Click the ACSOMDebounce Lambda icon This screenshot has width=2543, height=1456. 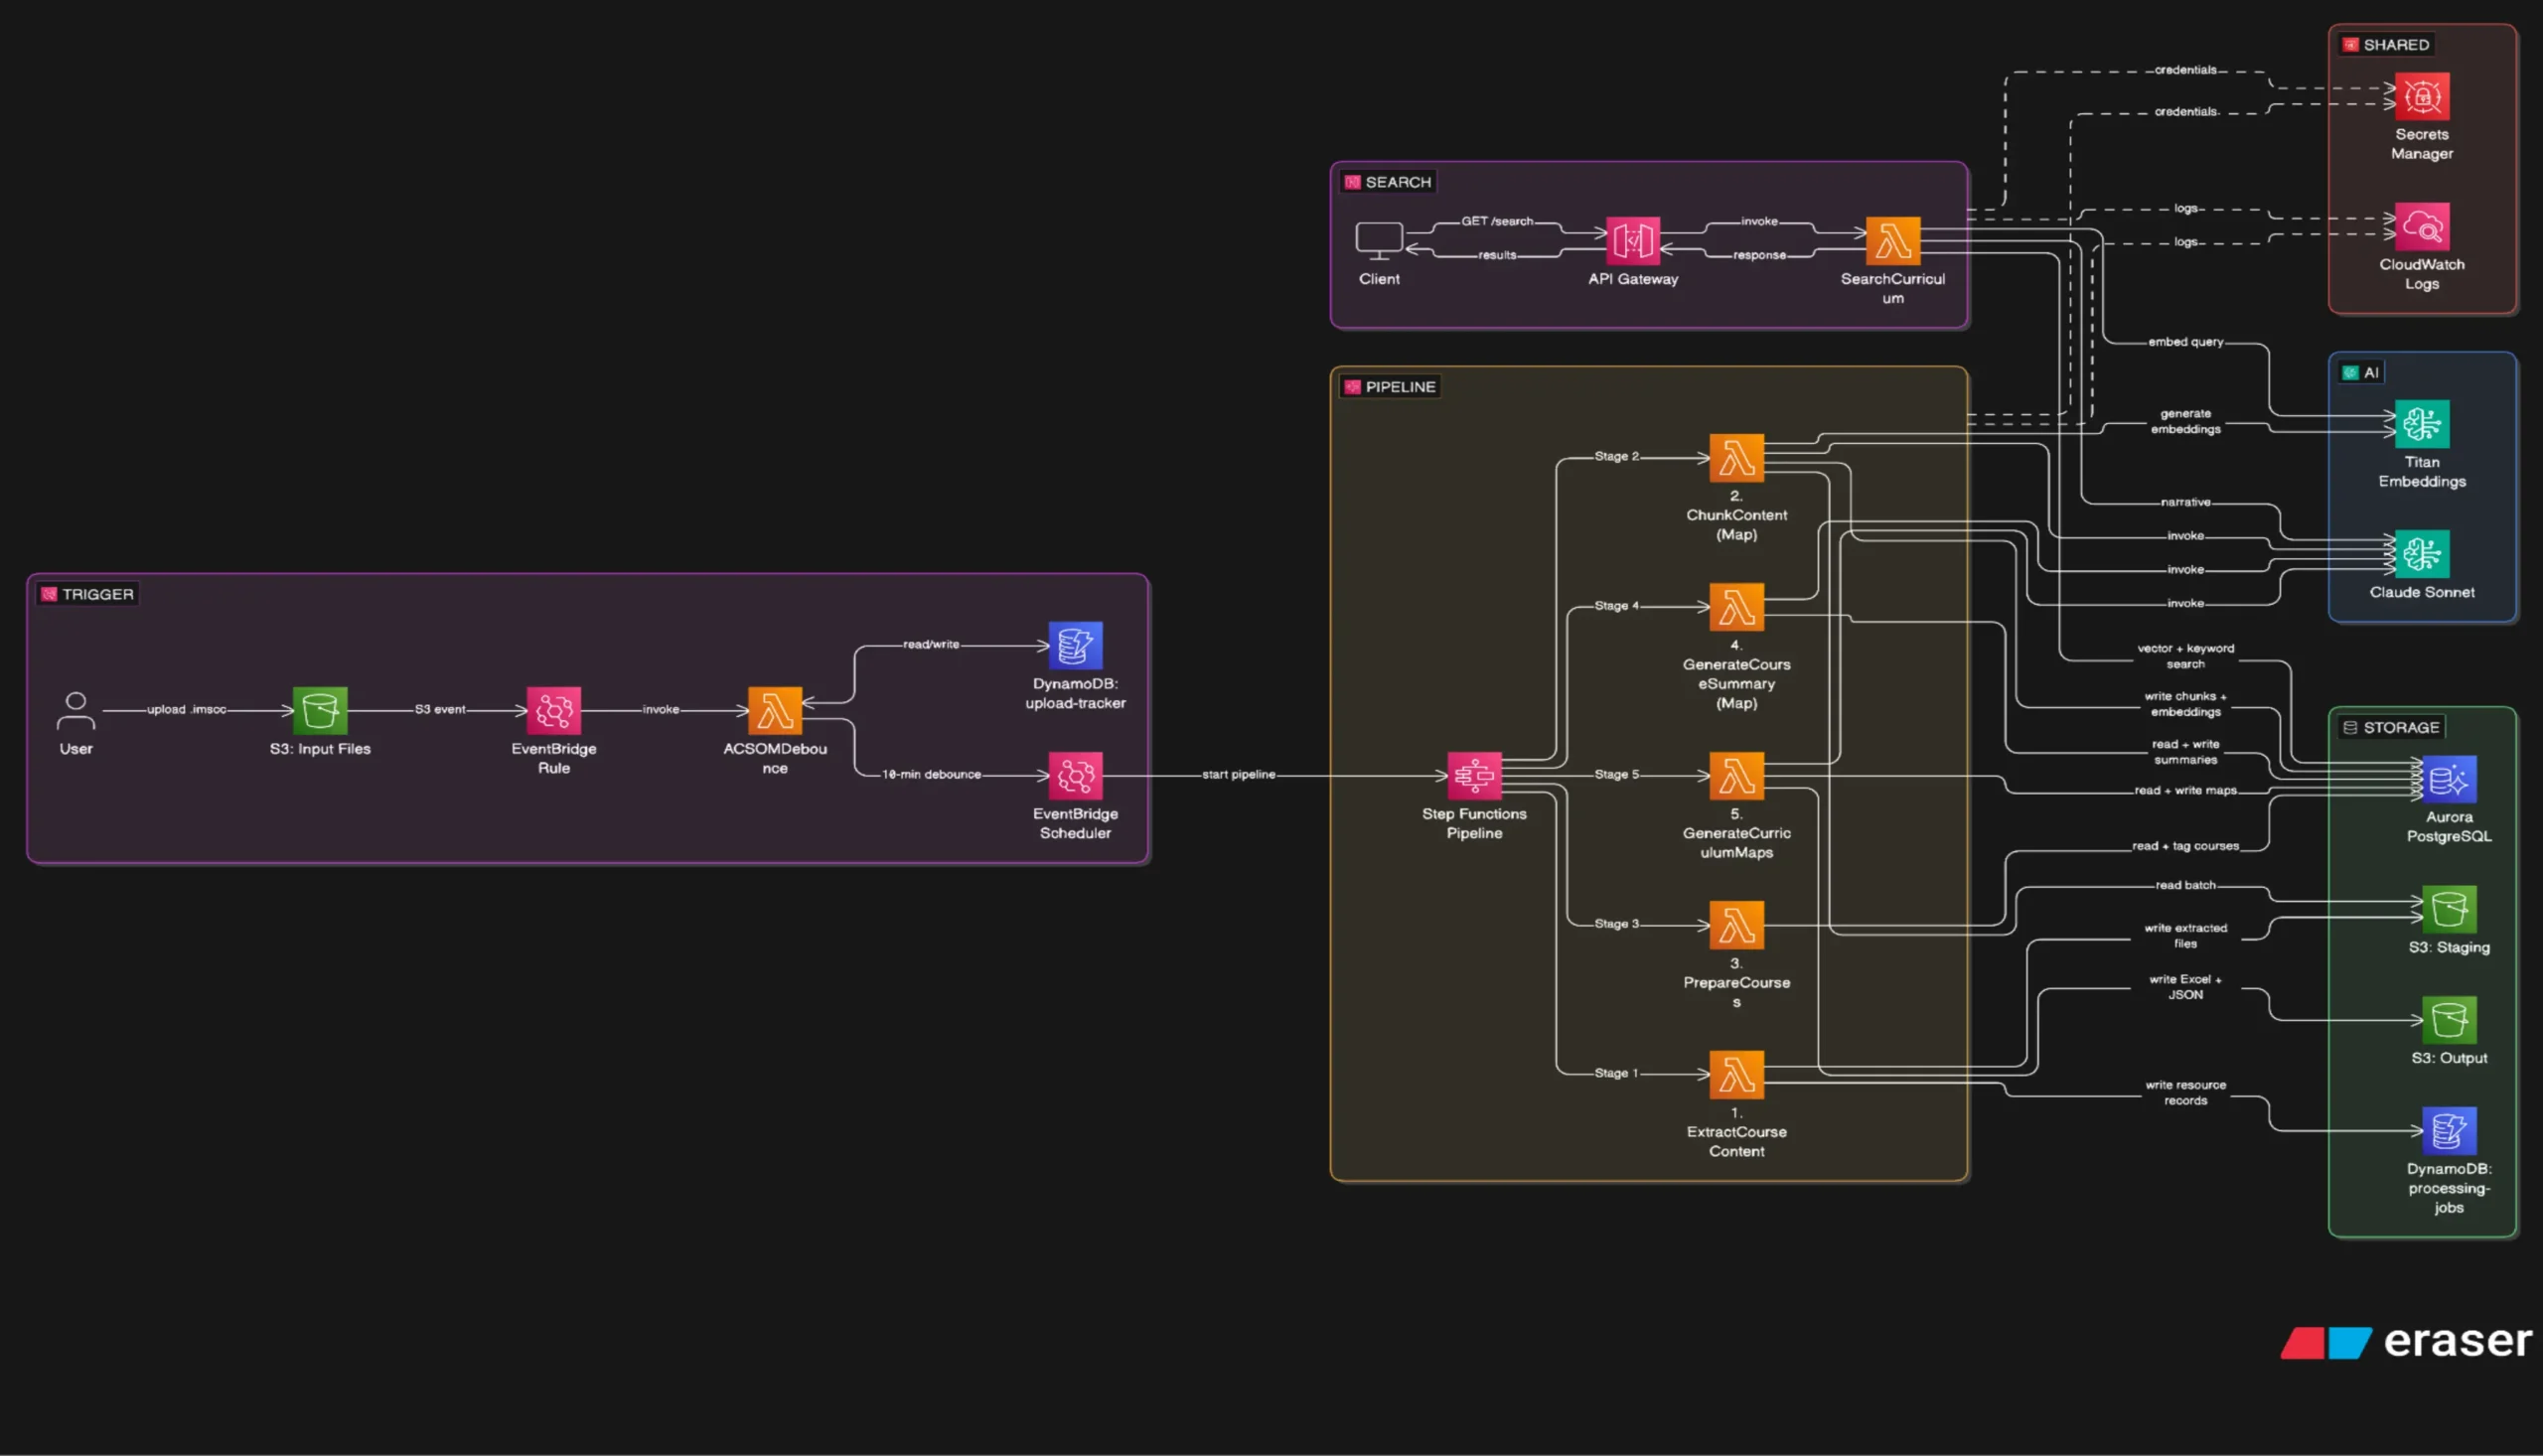[x=775, y=711]
